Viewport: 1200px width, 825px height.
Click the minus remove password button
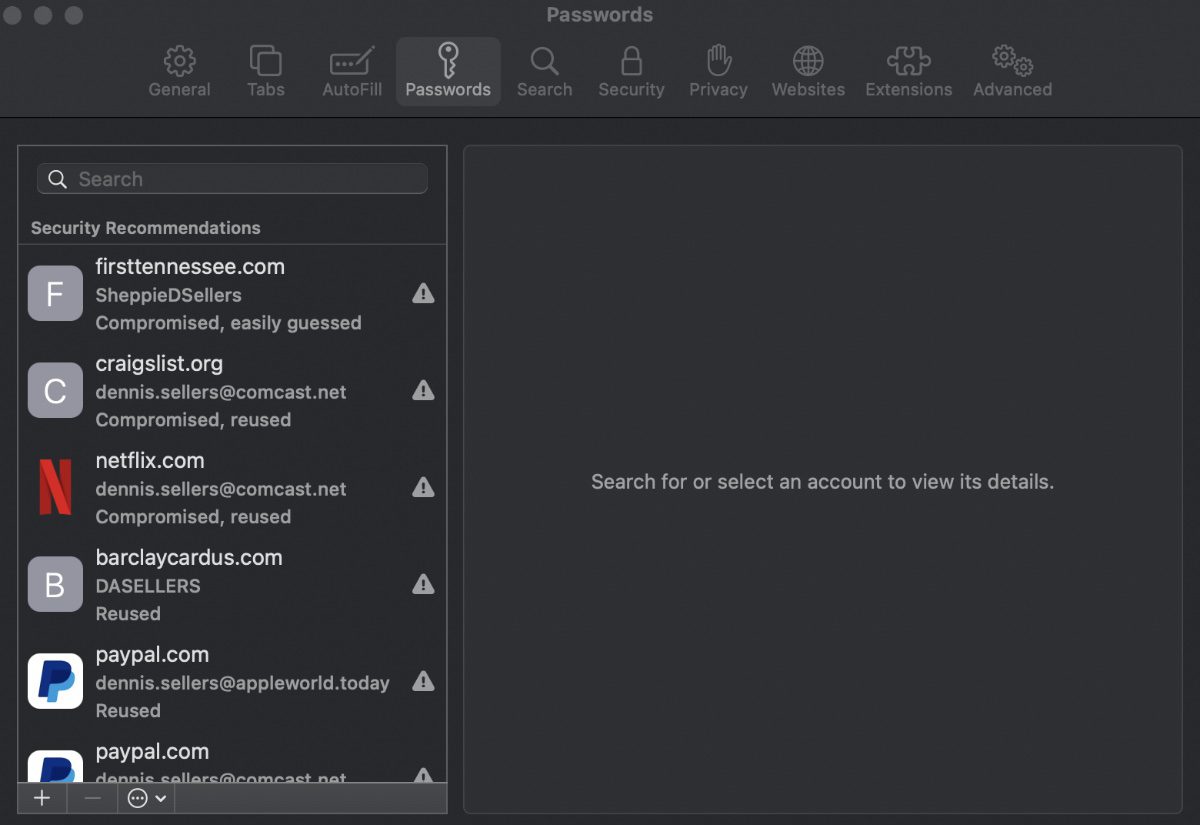pos(93,798)
